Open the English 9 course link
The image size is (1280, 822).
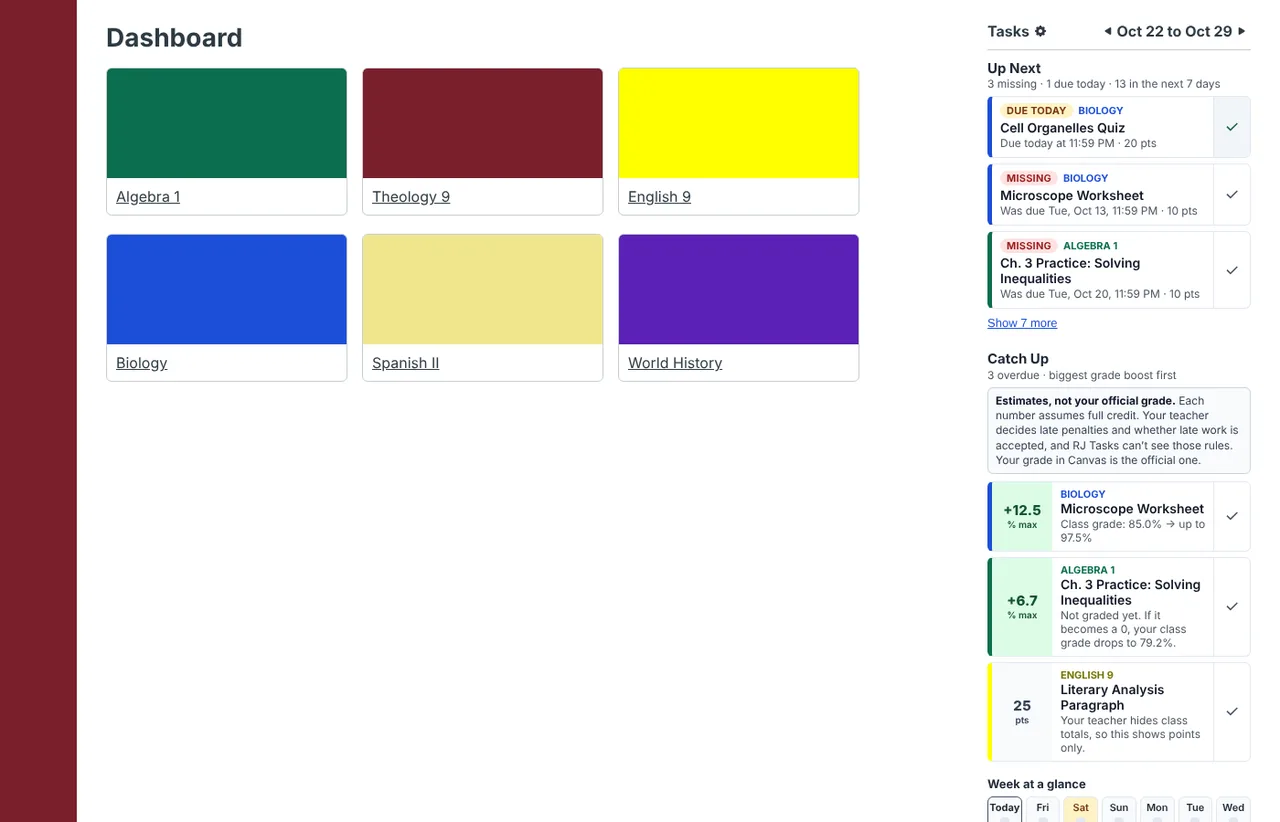(x=659, y=197)
